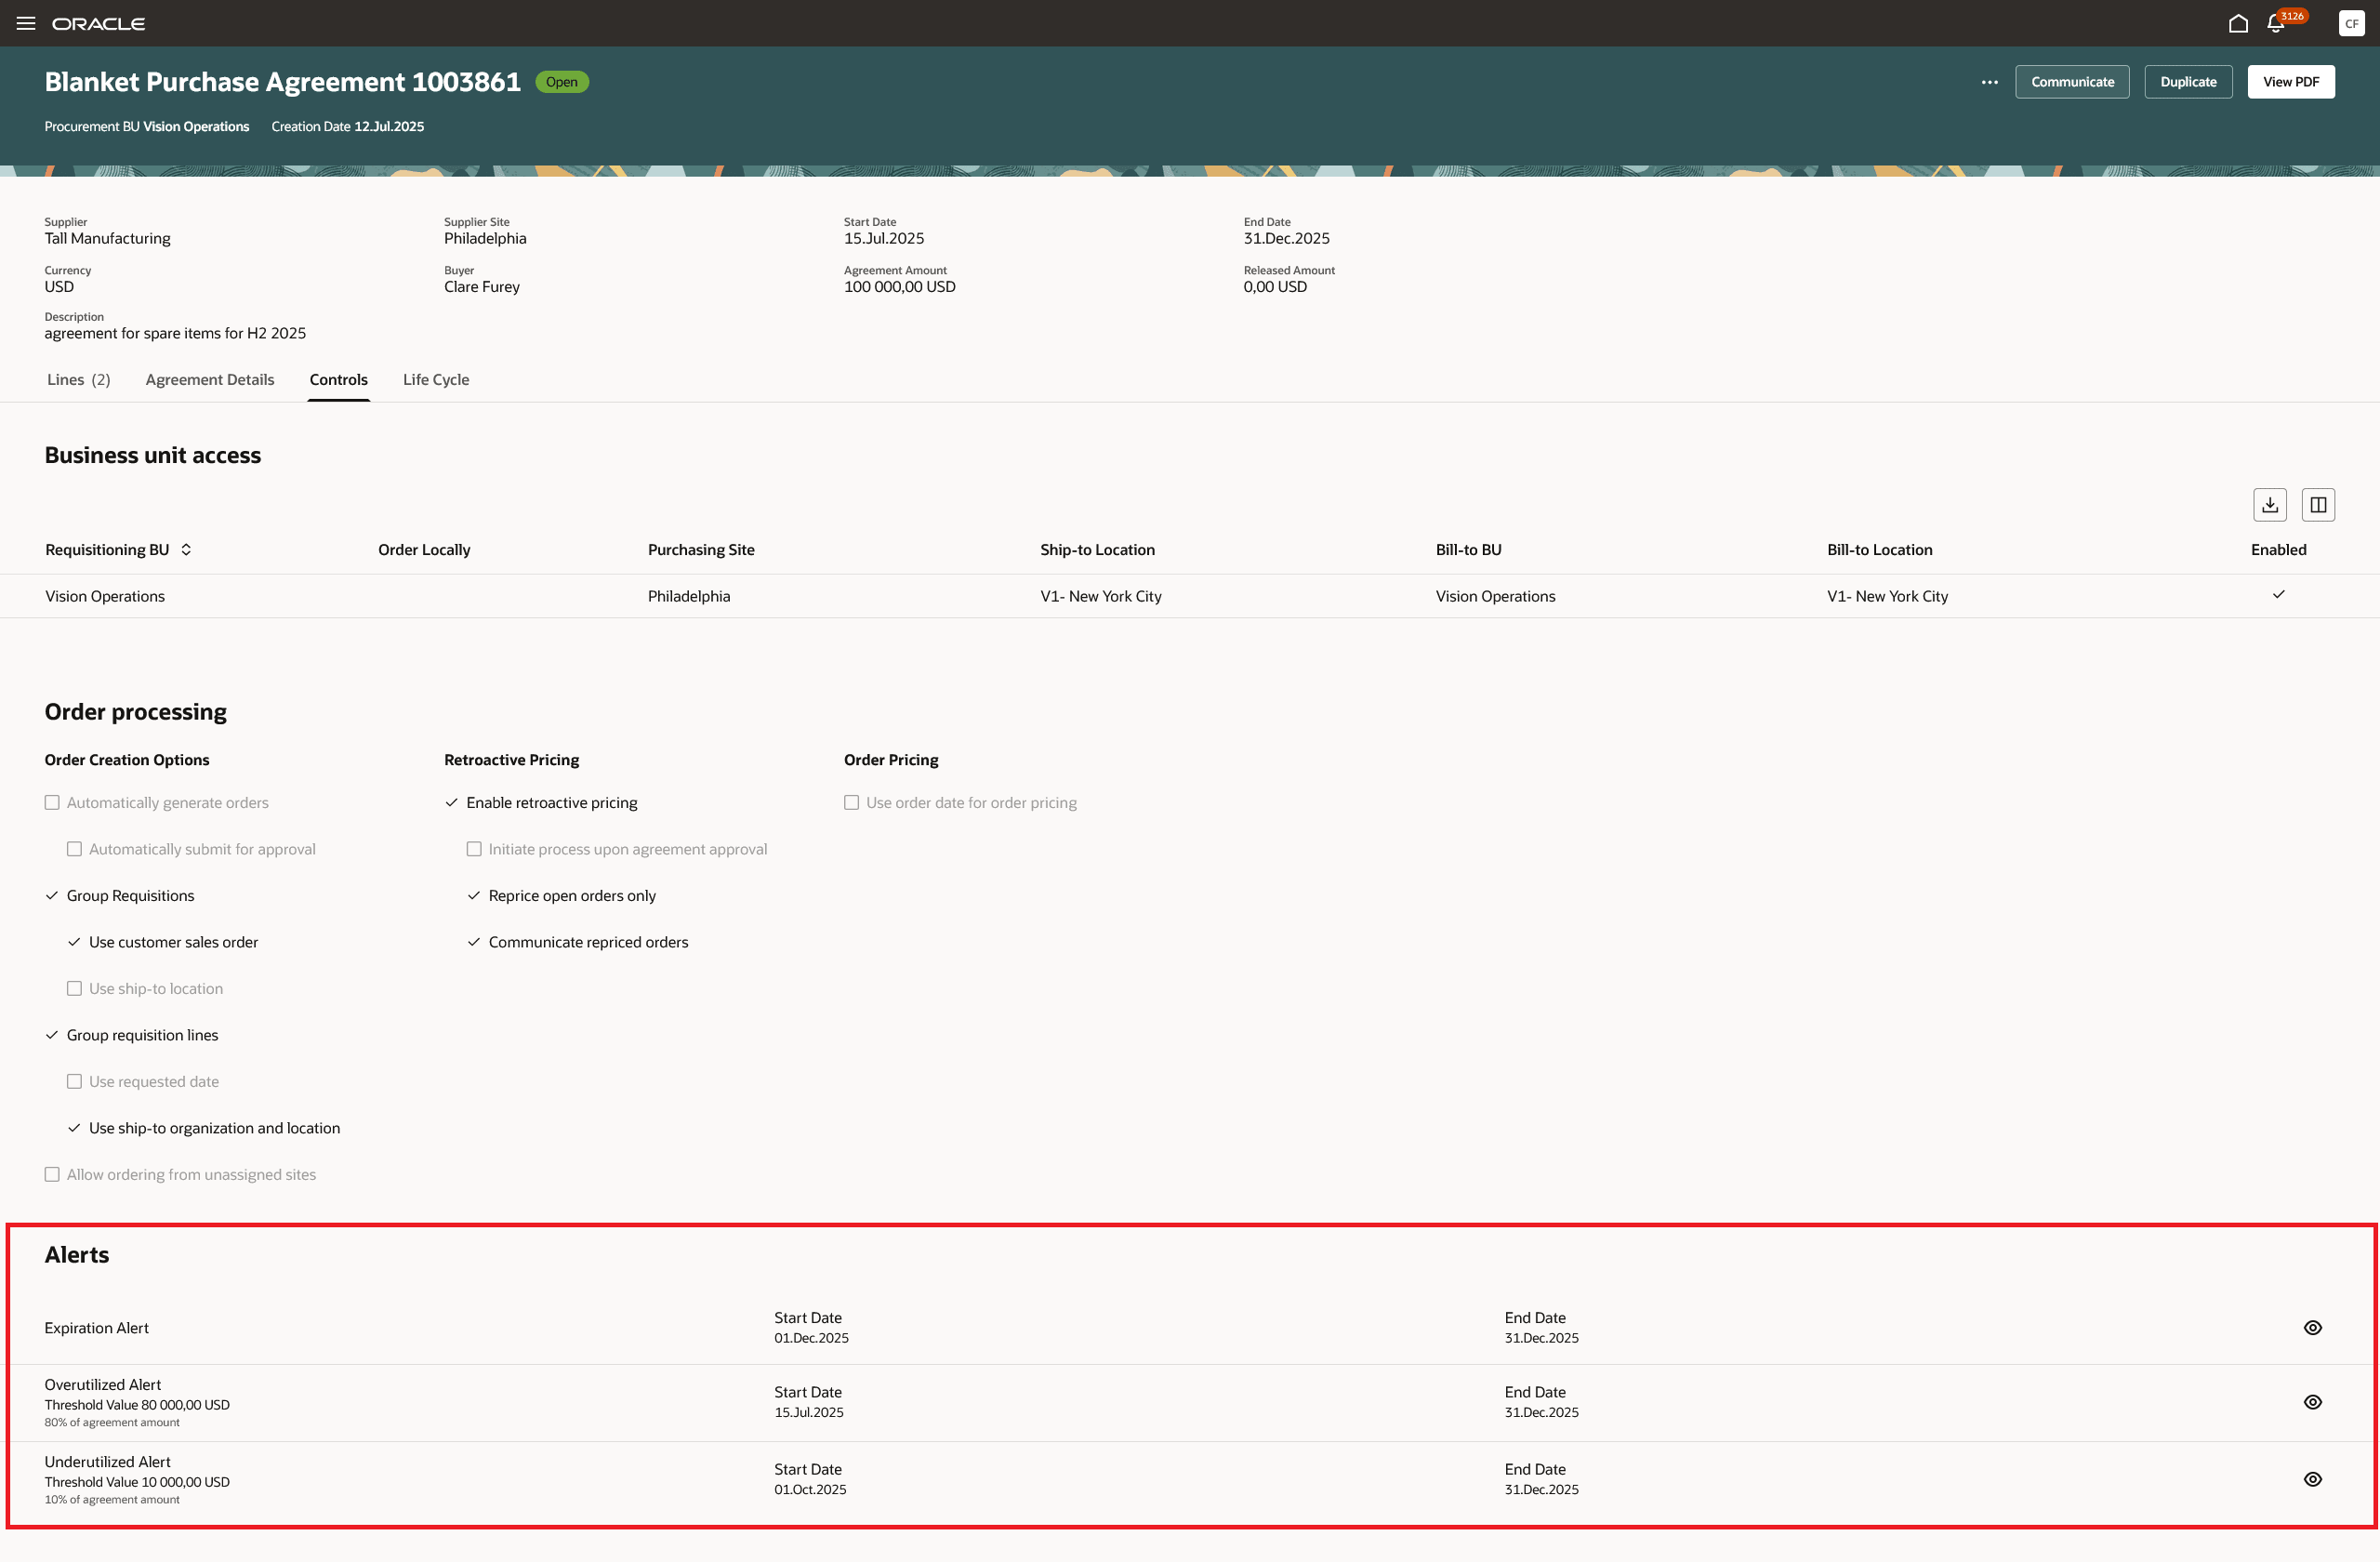Switch to the Life Cycle tab
Image resolution: width=2380 pixels, height=1562 pixels.
pyautogui.click(x=435, y=380)
